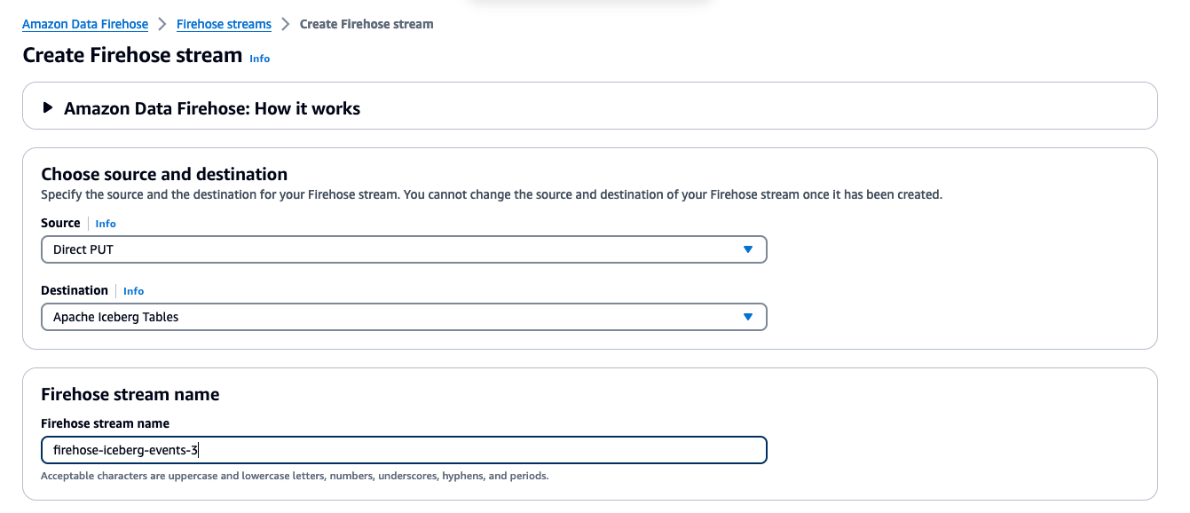Click the Firehose stream name field label
Image resolution: width=1190 pixels, height=513 pixels.
(x=105, y=424)
